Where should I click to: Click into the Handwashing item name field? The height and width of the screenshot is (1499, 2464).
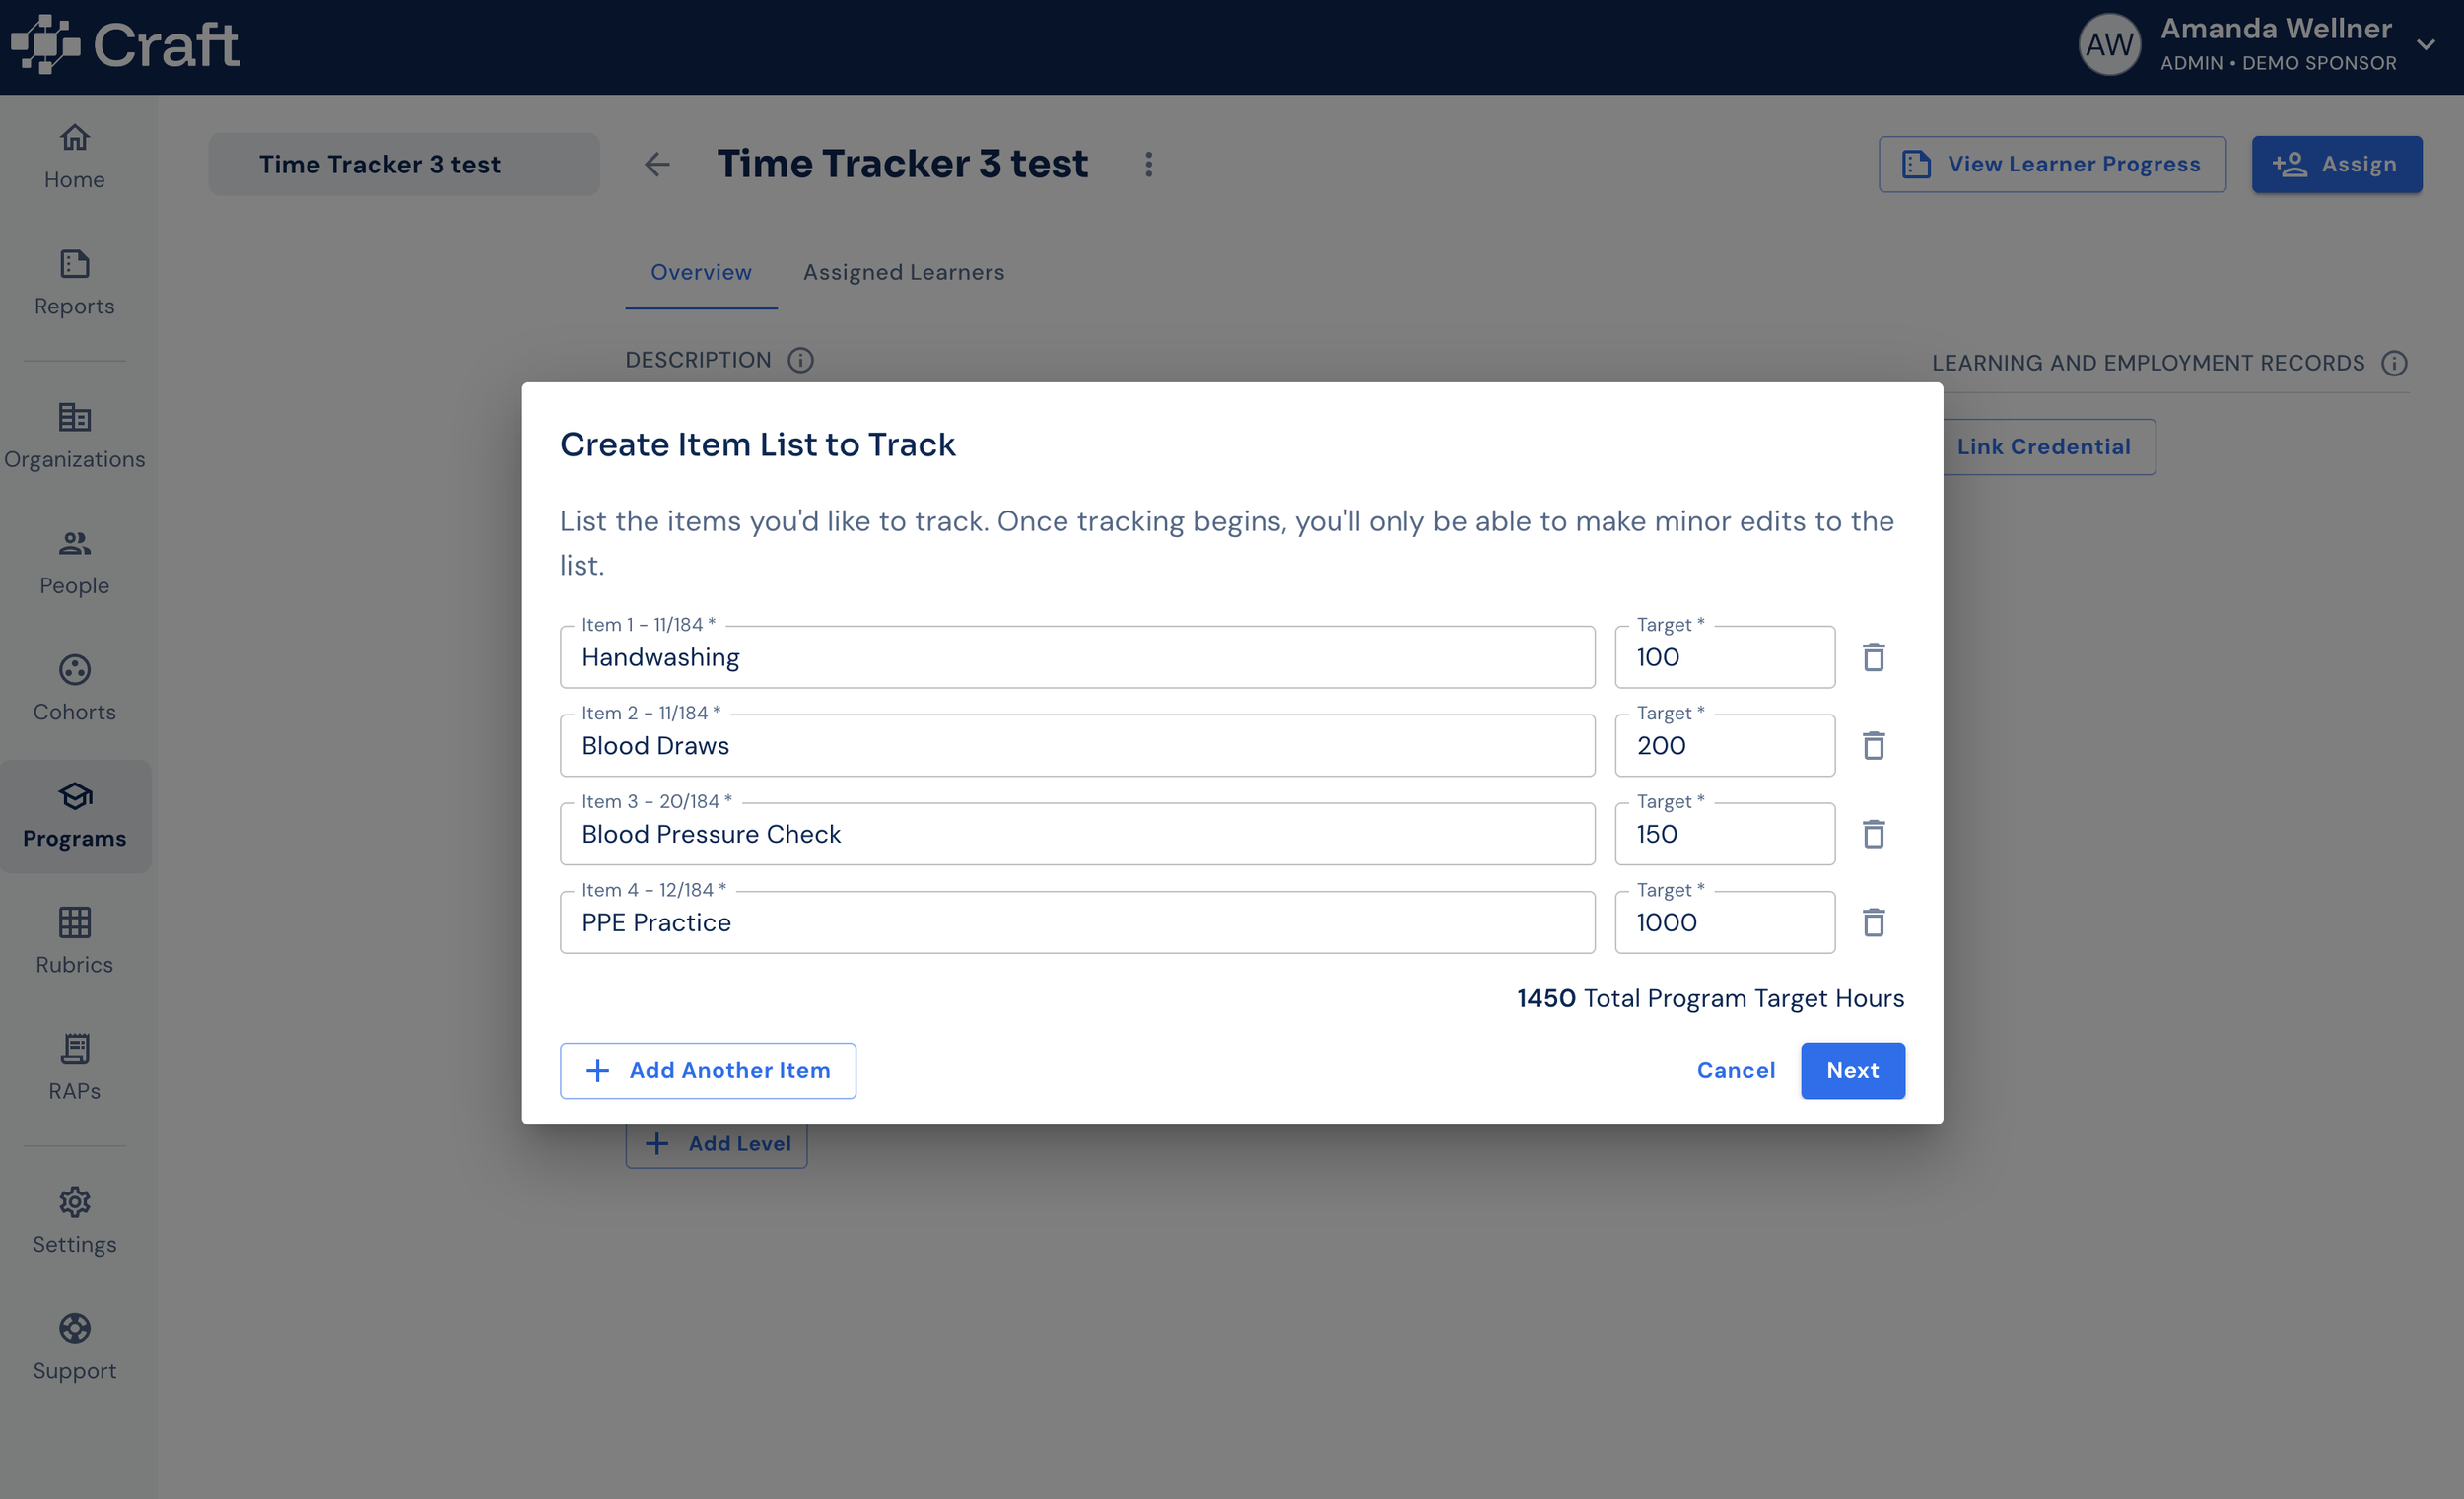(x=1076, y=657)
